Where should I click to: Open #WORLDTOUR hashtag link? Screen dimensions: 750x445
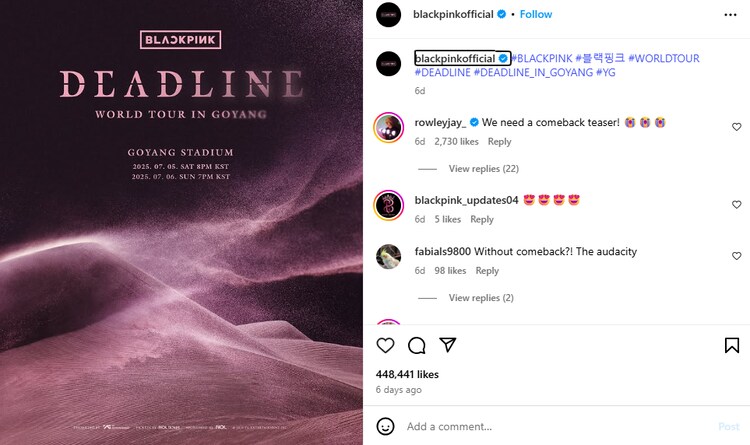coord(664,59)
